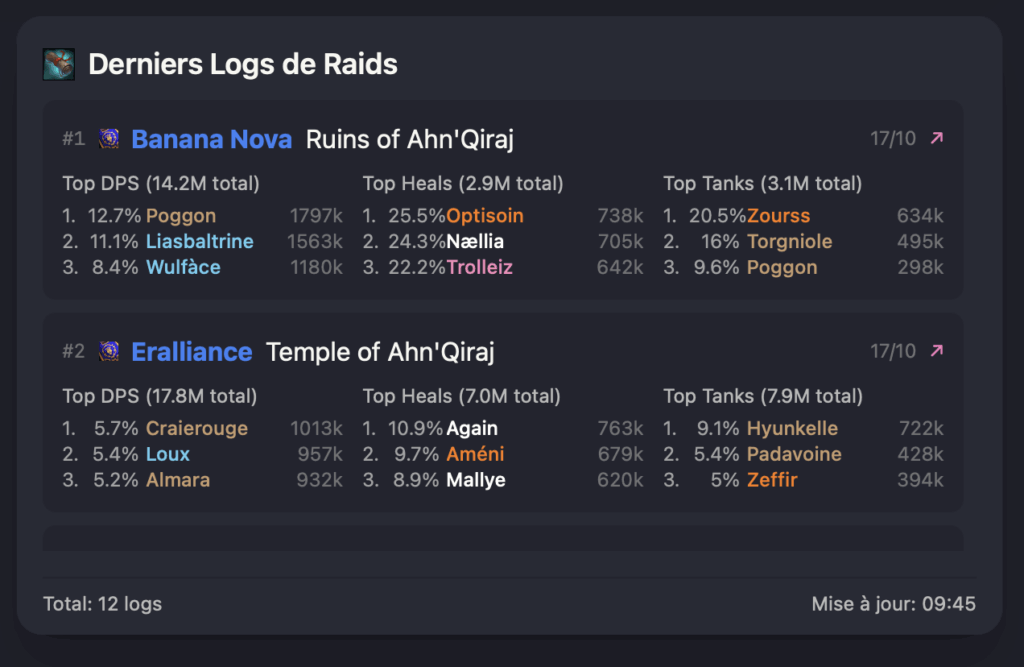
Task: Click the Banana Nova guild emblem icon
Action: pyautogui.click(x=109, y=139)
